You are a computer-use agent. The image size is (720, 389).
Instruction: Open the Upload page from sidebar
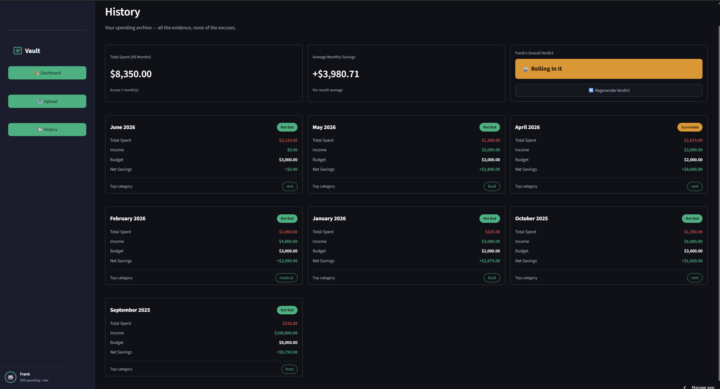point(47,101)
